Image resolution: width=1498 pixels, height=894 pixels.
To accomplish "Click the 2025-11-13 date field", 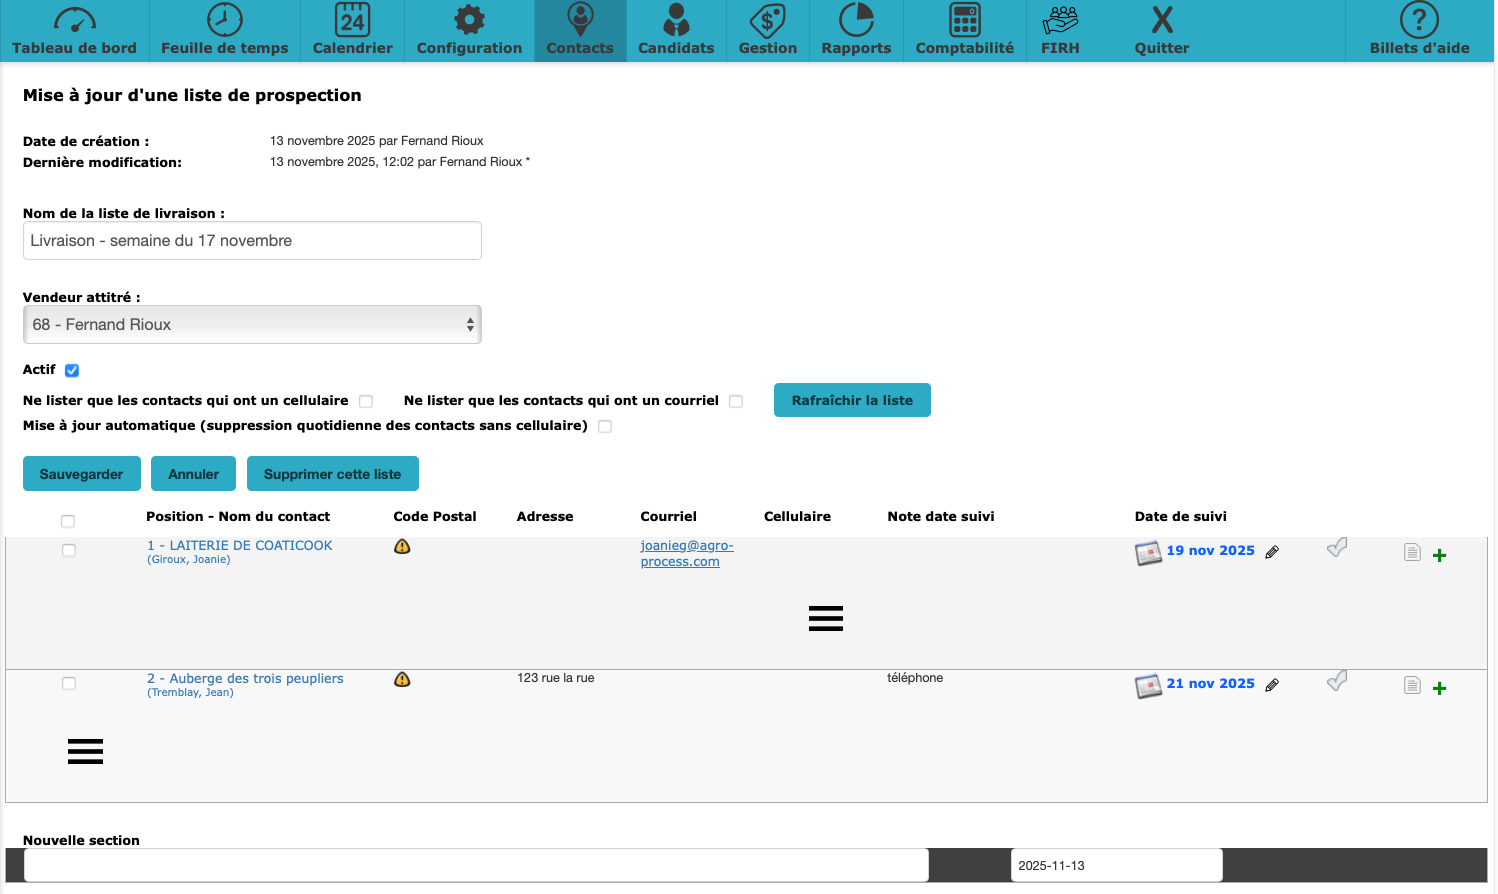I will pos(1115,866).
